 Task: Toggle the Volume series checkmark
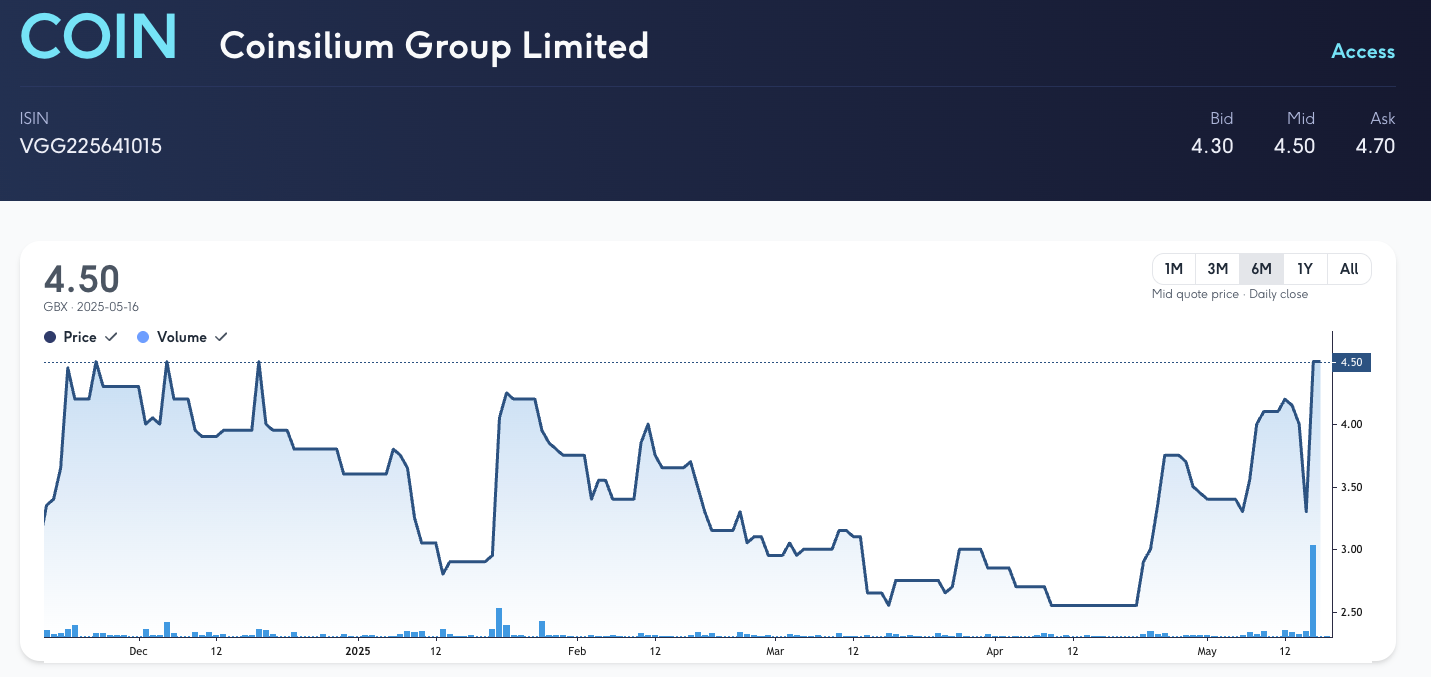[x=221, y=337]
